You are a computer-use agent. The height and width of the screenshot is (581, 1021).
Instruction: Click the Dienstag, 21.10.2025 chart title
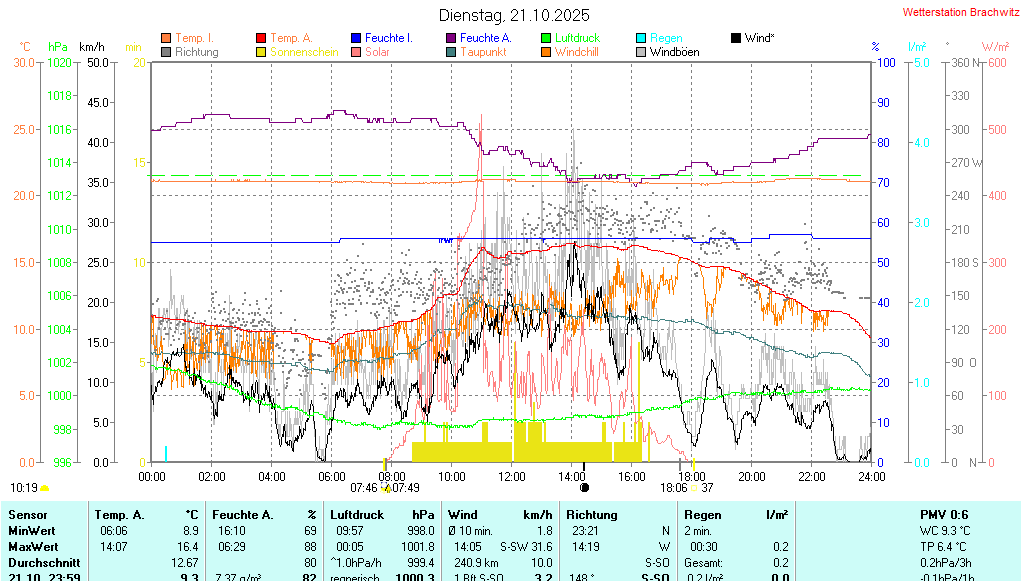[514, 15]
